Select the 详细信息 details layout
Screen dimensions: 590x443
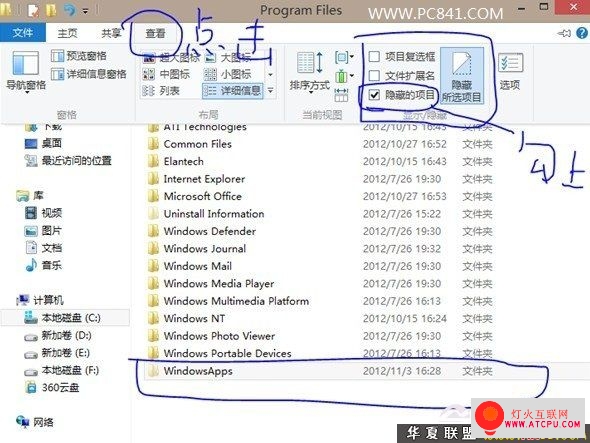[x=233, y=90]
